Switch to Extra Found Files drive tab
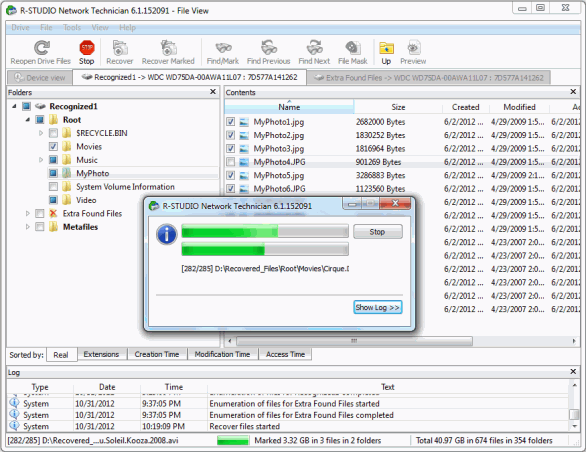Viewport: 586px width, 452px height. [x=429, y=78]
